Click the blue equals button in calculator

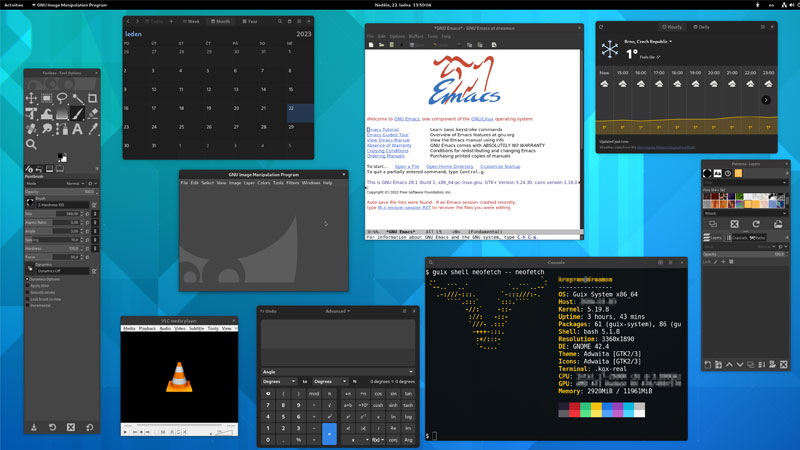click(x=329, y=433)
